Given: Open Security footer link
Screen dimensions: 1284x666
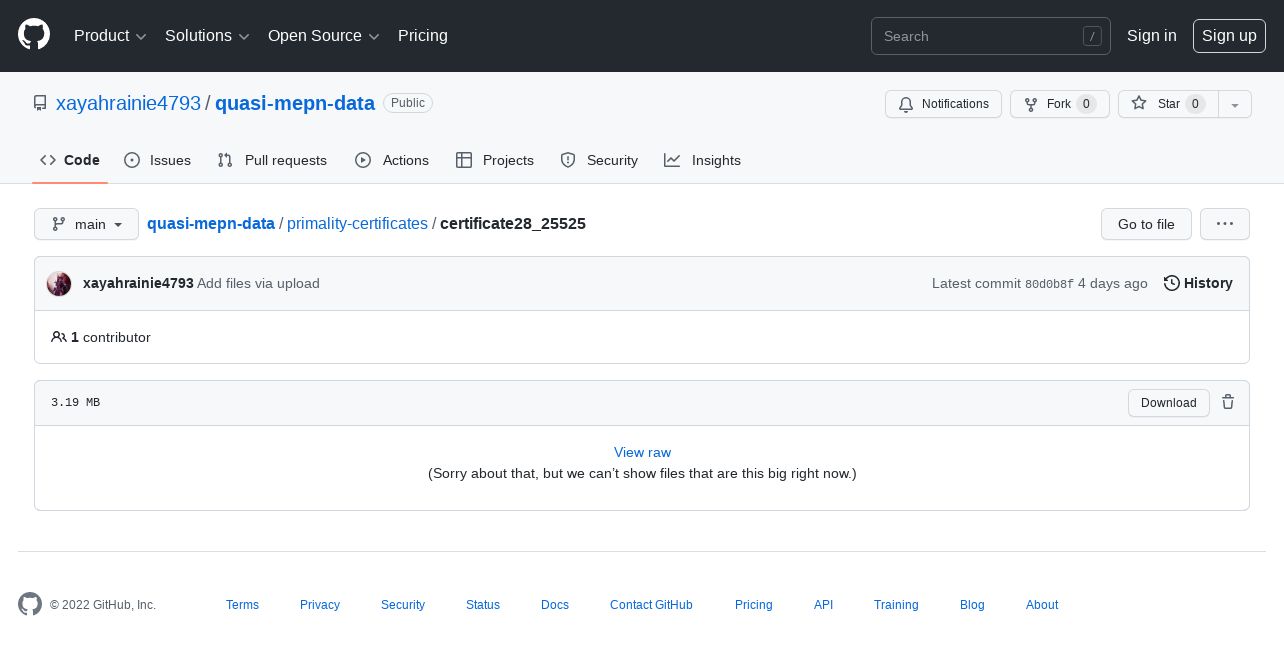Looking at the screenshot, I should pos(403,605).
